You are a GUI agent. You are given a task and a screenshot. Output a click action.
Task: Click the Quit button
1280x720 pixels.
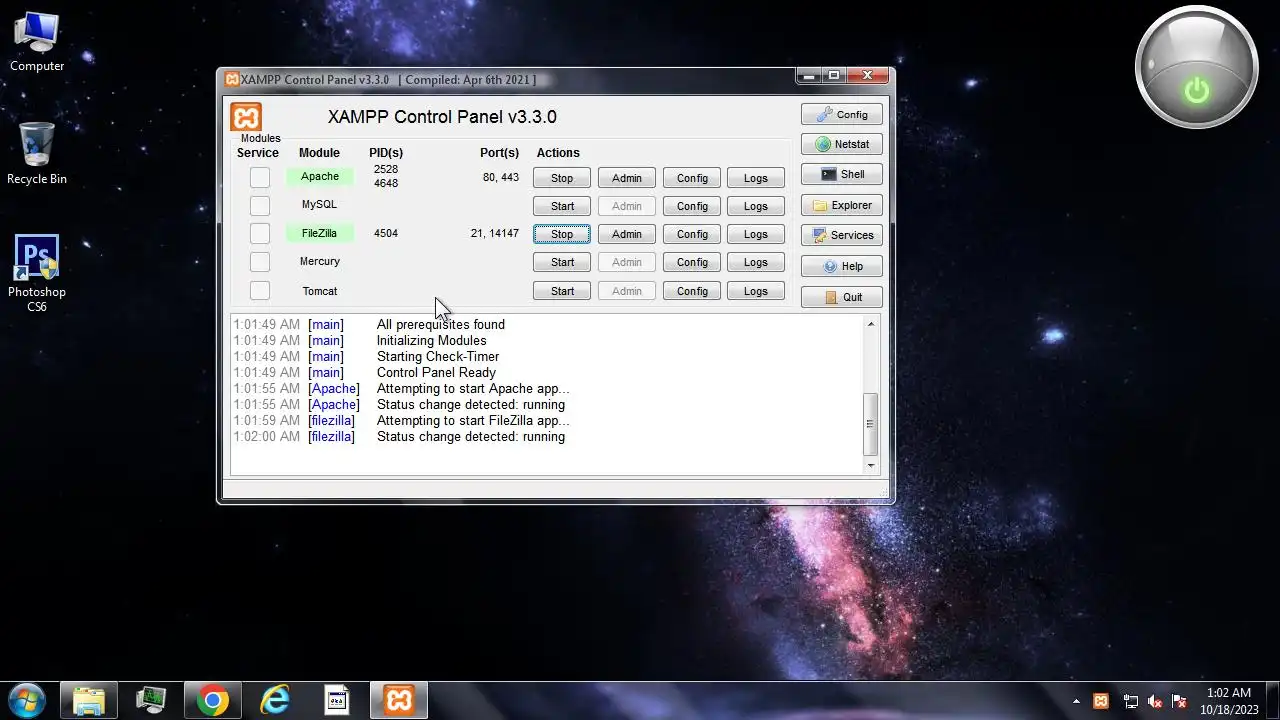point(842,297)
